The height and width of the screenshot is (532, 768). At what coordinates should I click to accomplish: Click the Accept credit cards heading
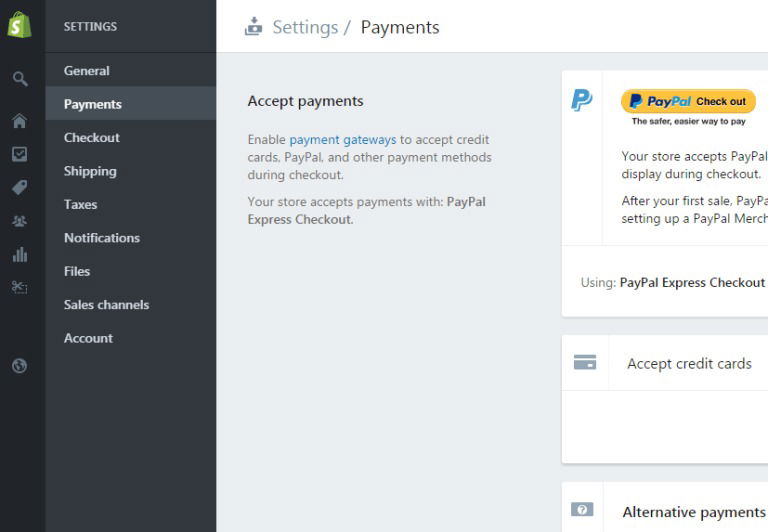coord(689,363)
